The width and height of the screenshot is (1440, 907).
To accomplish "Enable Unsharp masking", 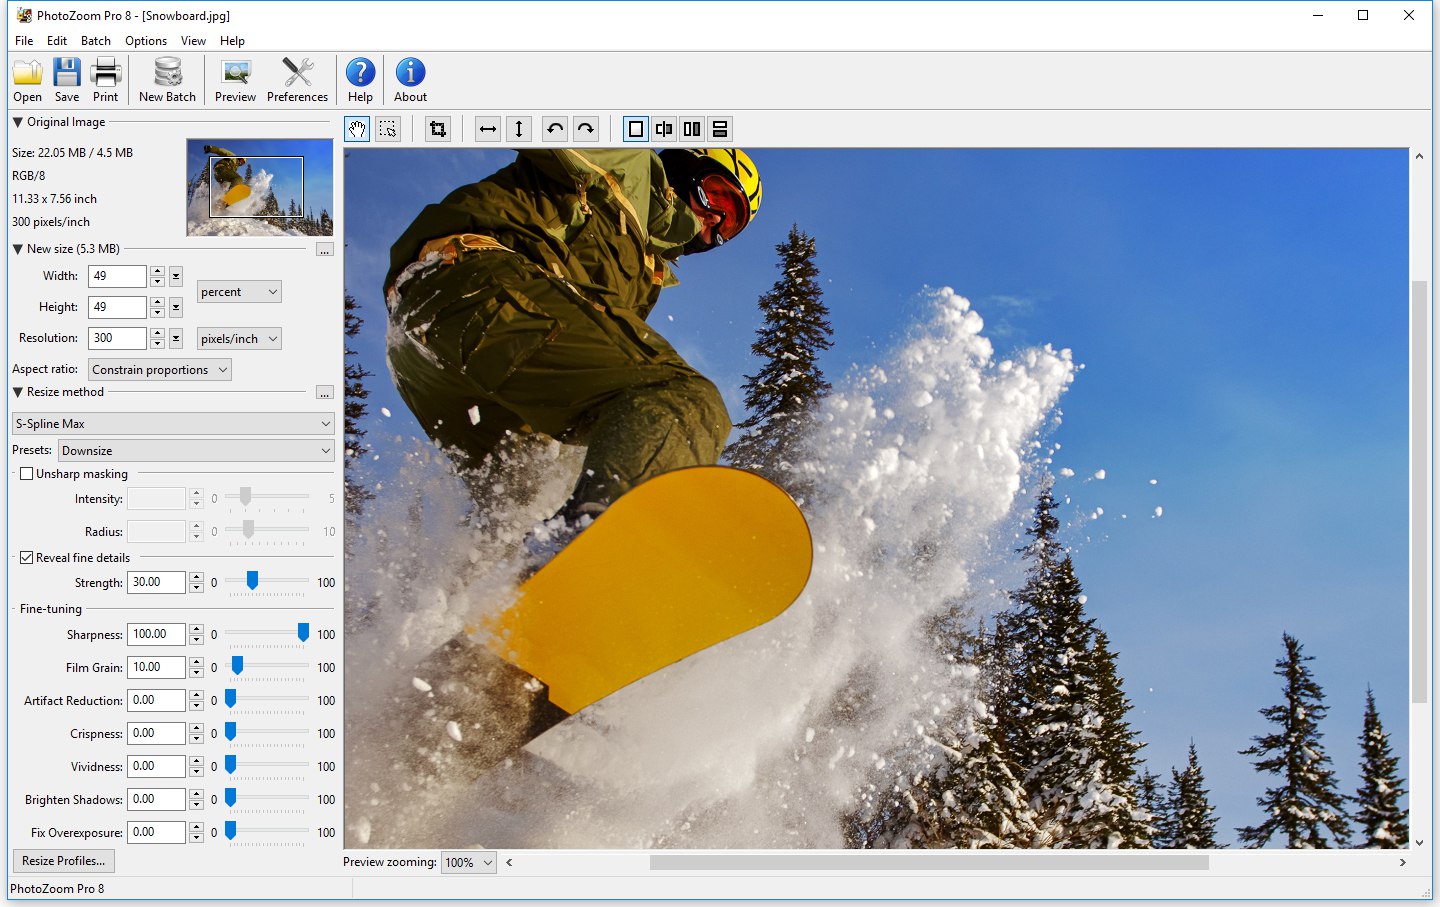I will (x=26, y=473).
